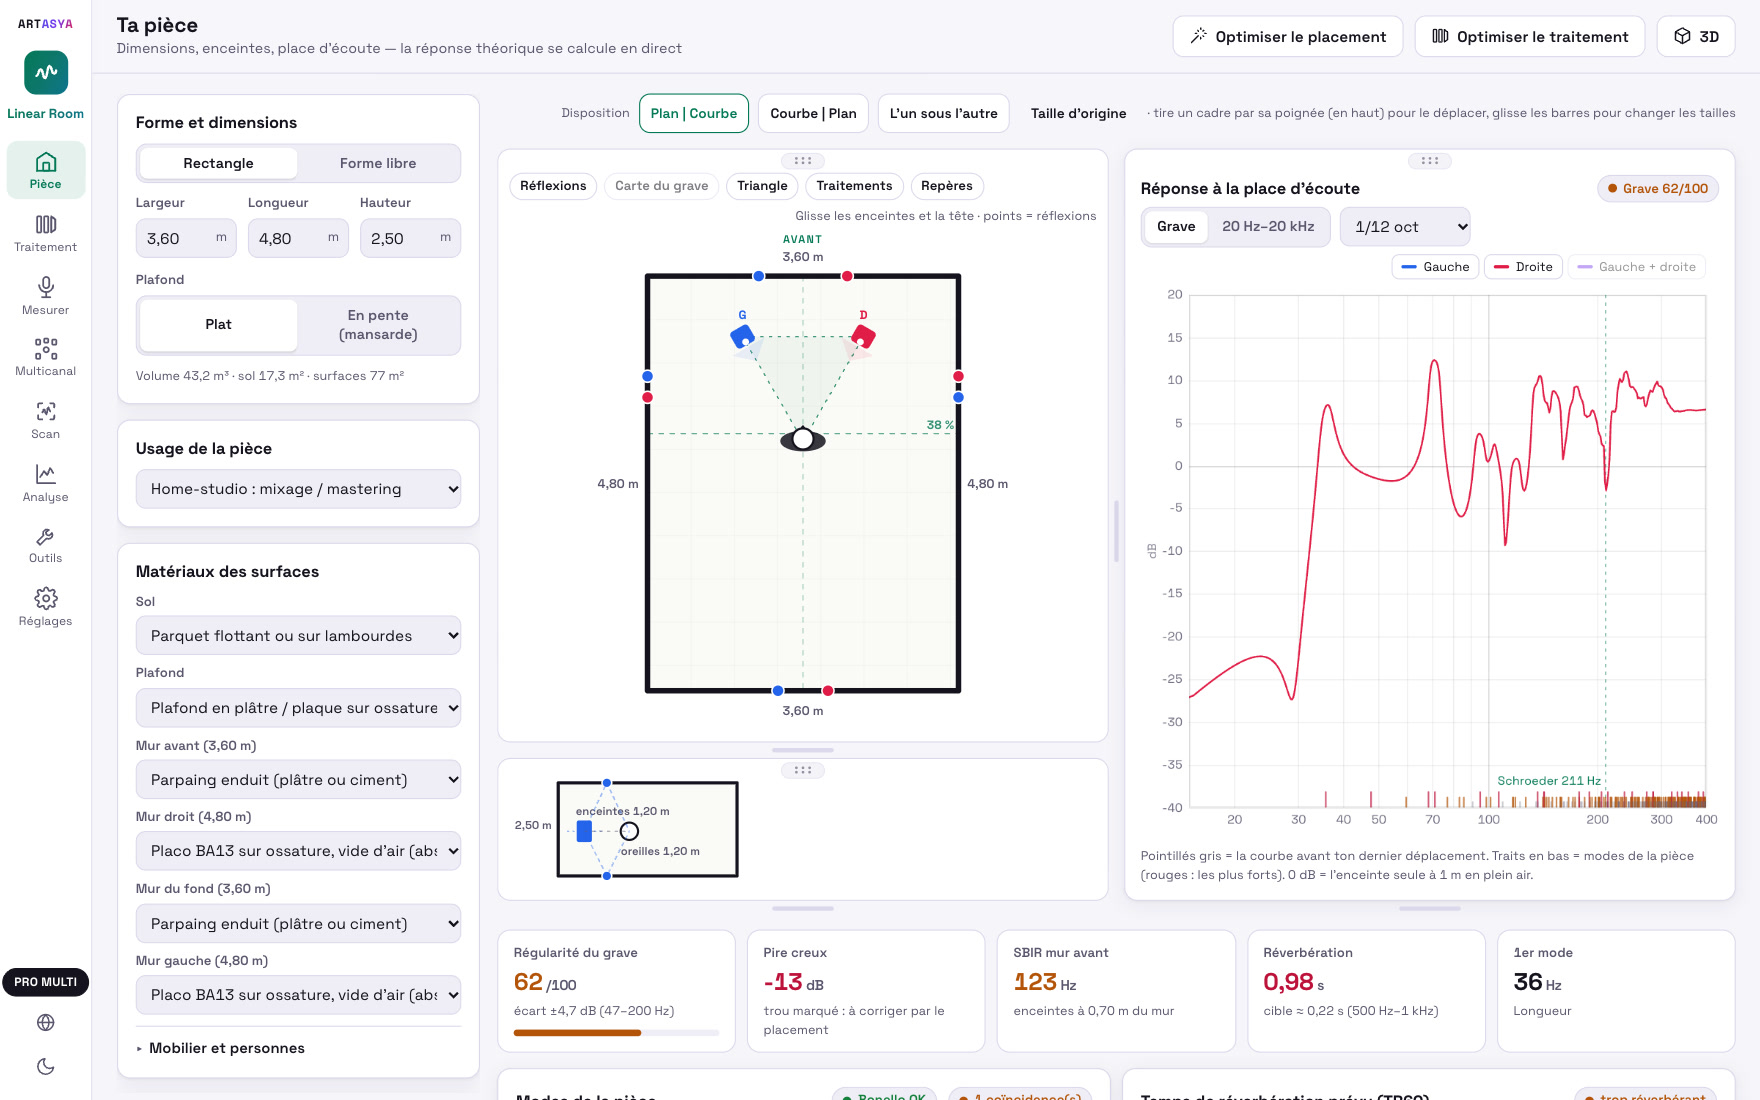Go to the Multicanal section
This screenshot has width=1760, height=1100.
tap(45, 358)
